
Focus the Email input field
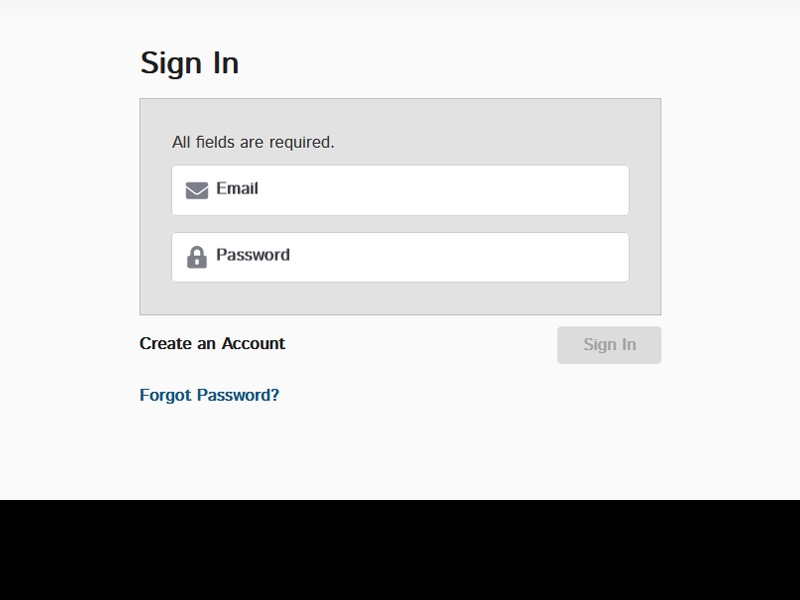click(400, 190)
